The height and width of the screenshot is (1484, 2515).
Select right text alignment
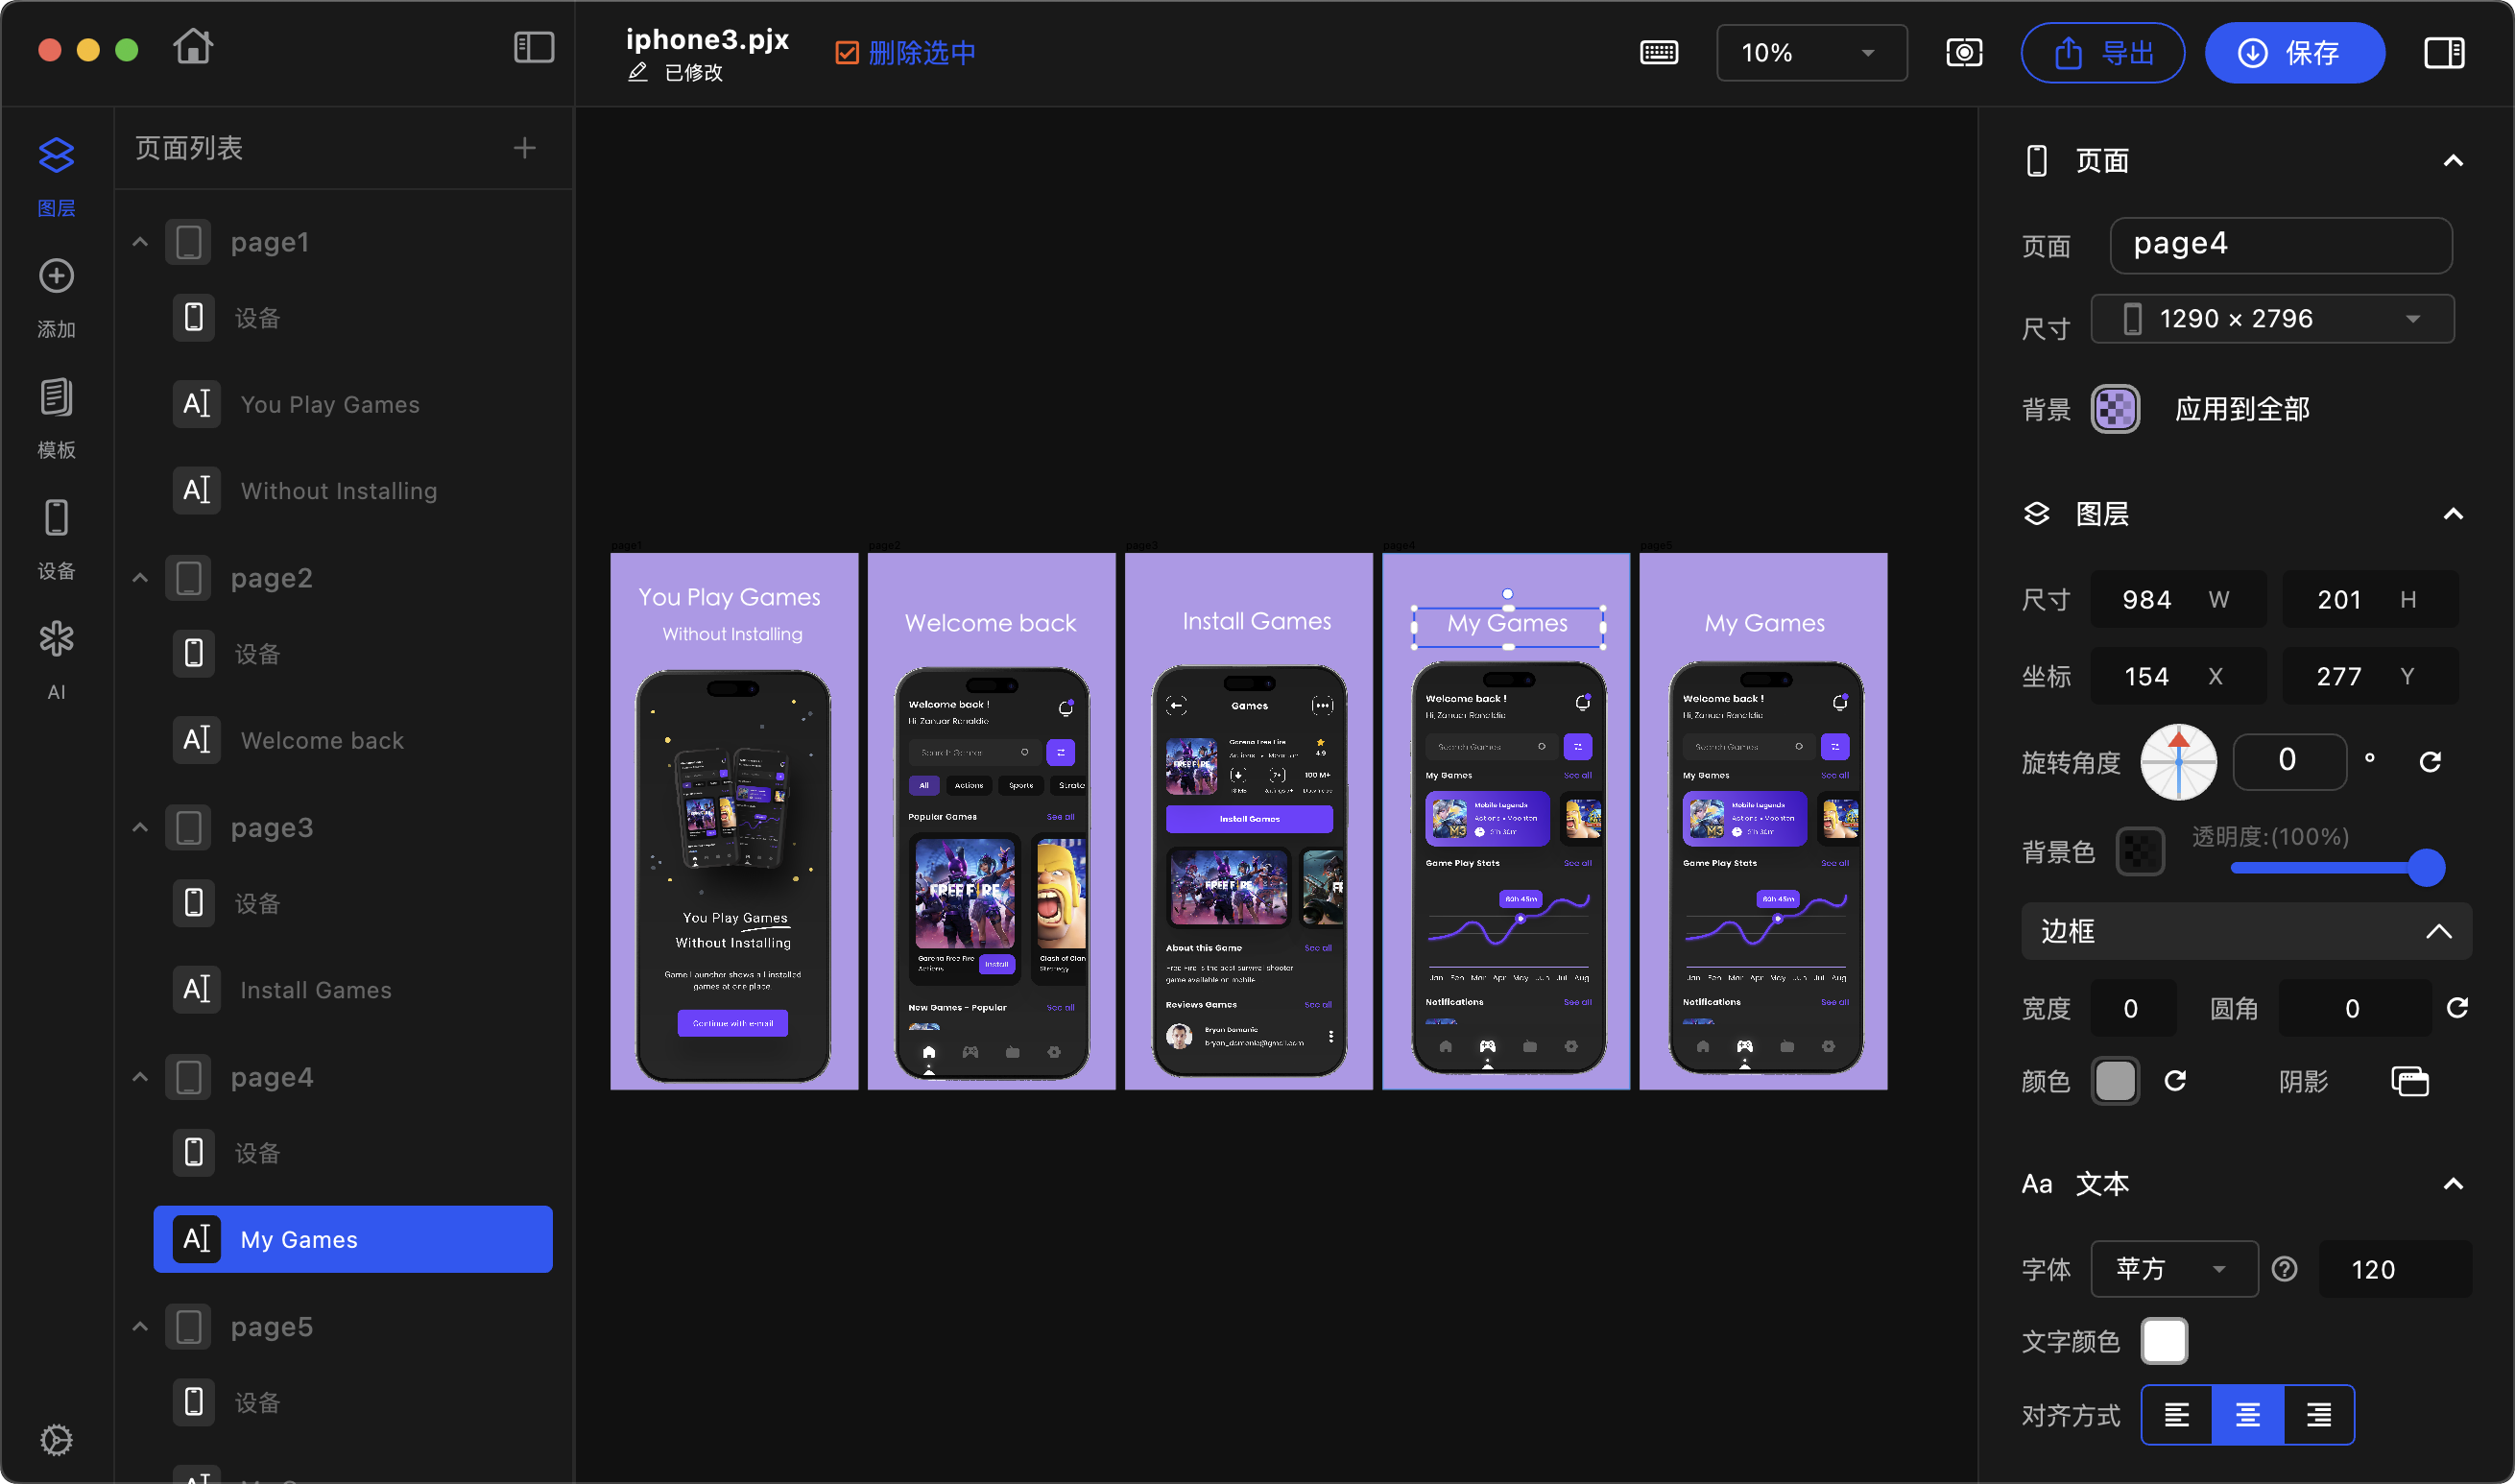point(2318,1415)
